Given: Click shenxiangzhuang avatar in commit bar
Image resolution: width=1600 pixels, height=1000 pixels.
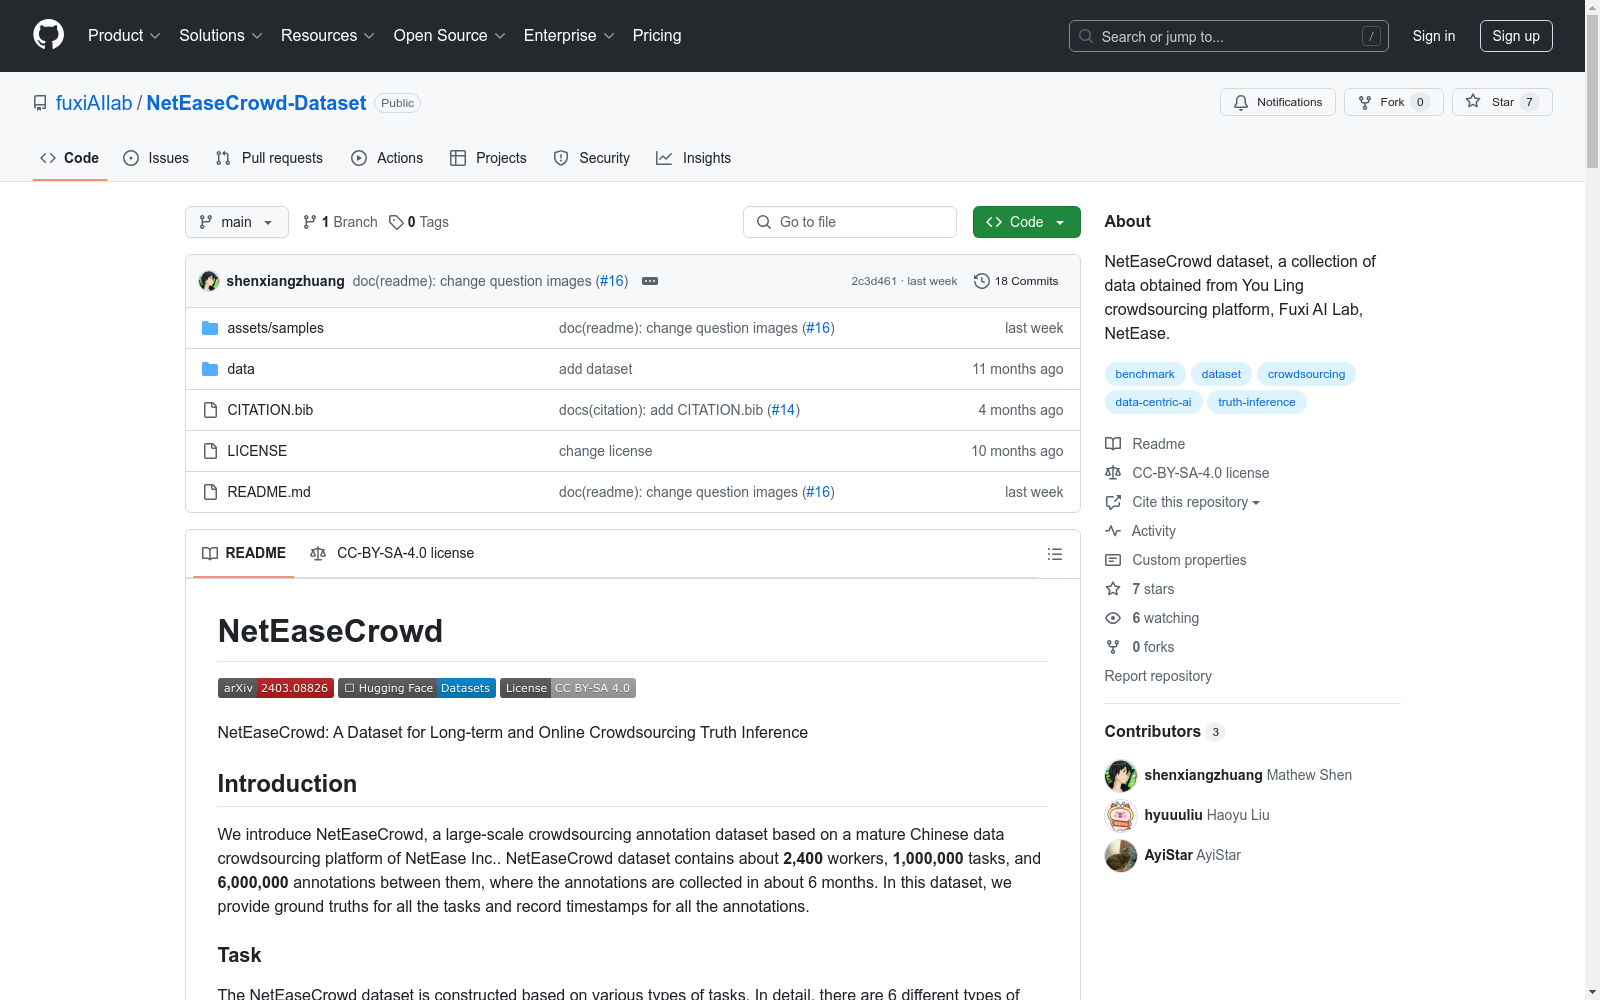Looking at the screenshot, I should point(209,281).
